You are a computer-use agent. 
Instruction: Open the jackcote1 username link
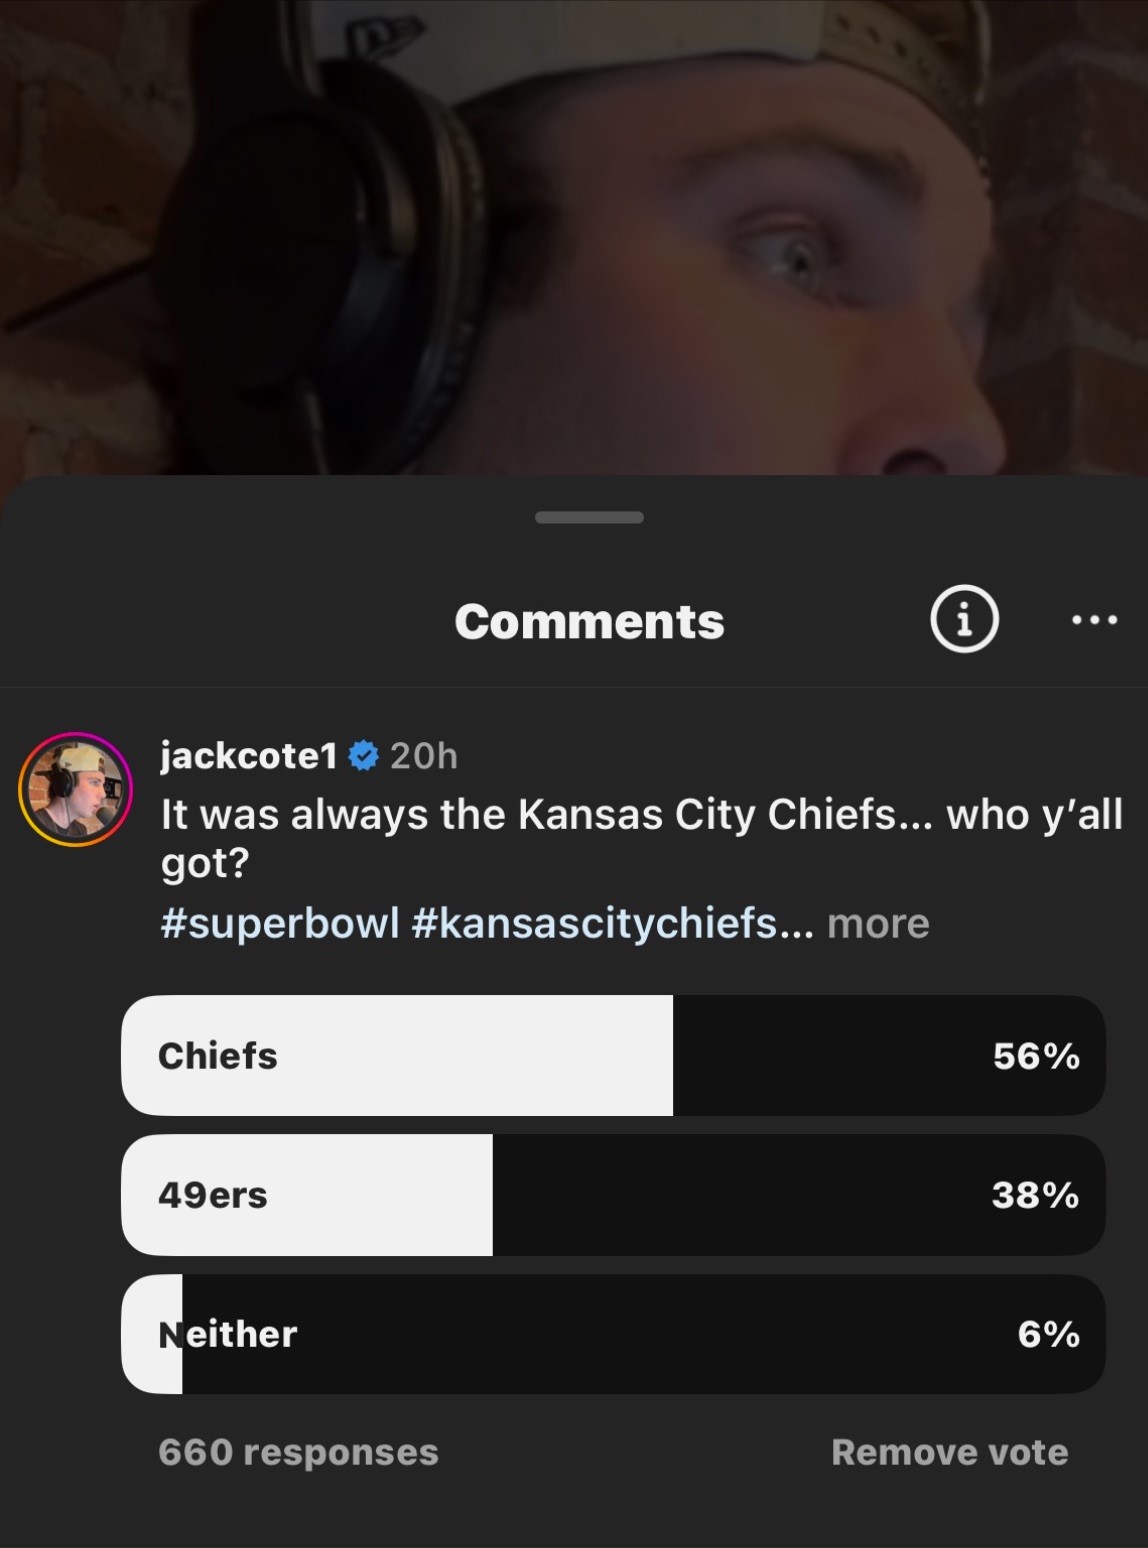click(x=249, y=756)
